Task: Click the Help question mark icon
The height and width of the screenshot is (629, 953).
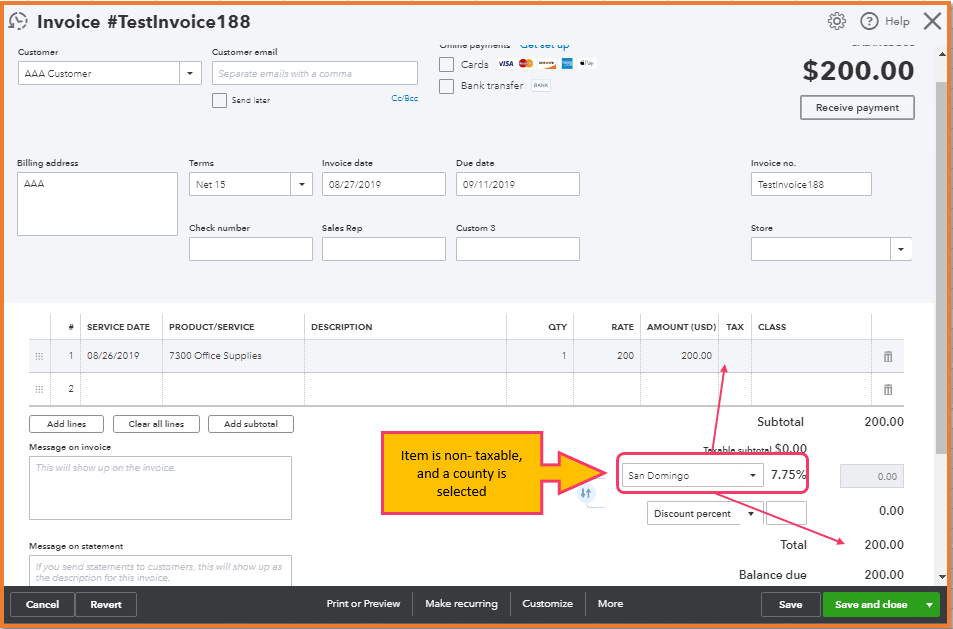Action: [x=869, y=21]
